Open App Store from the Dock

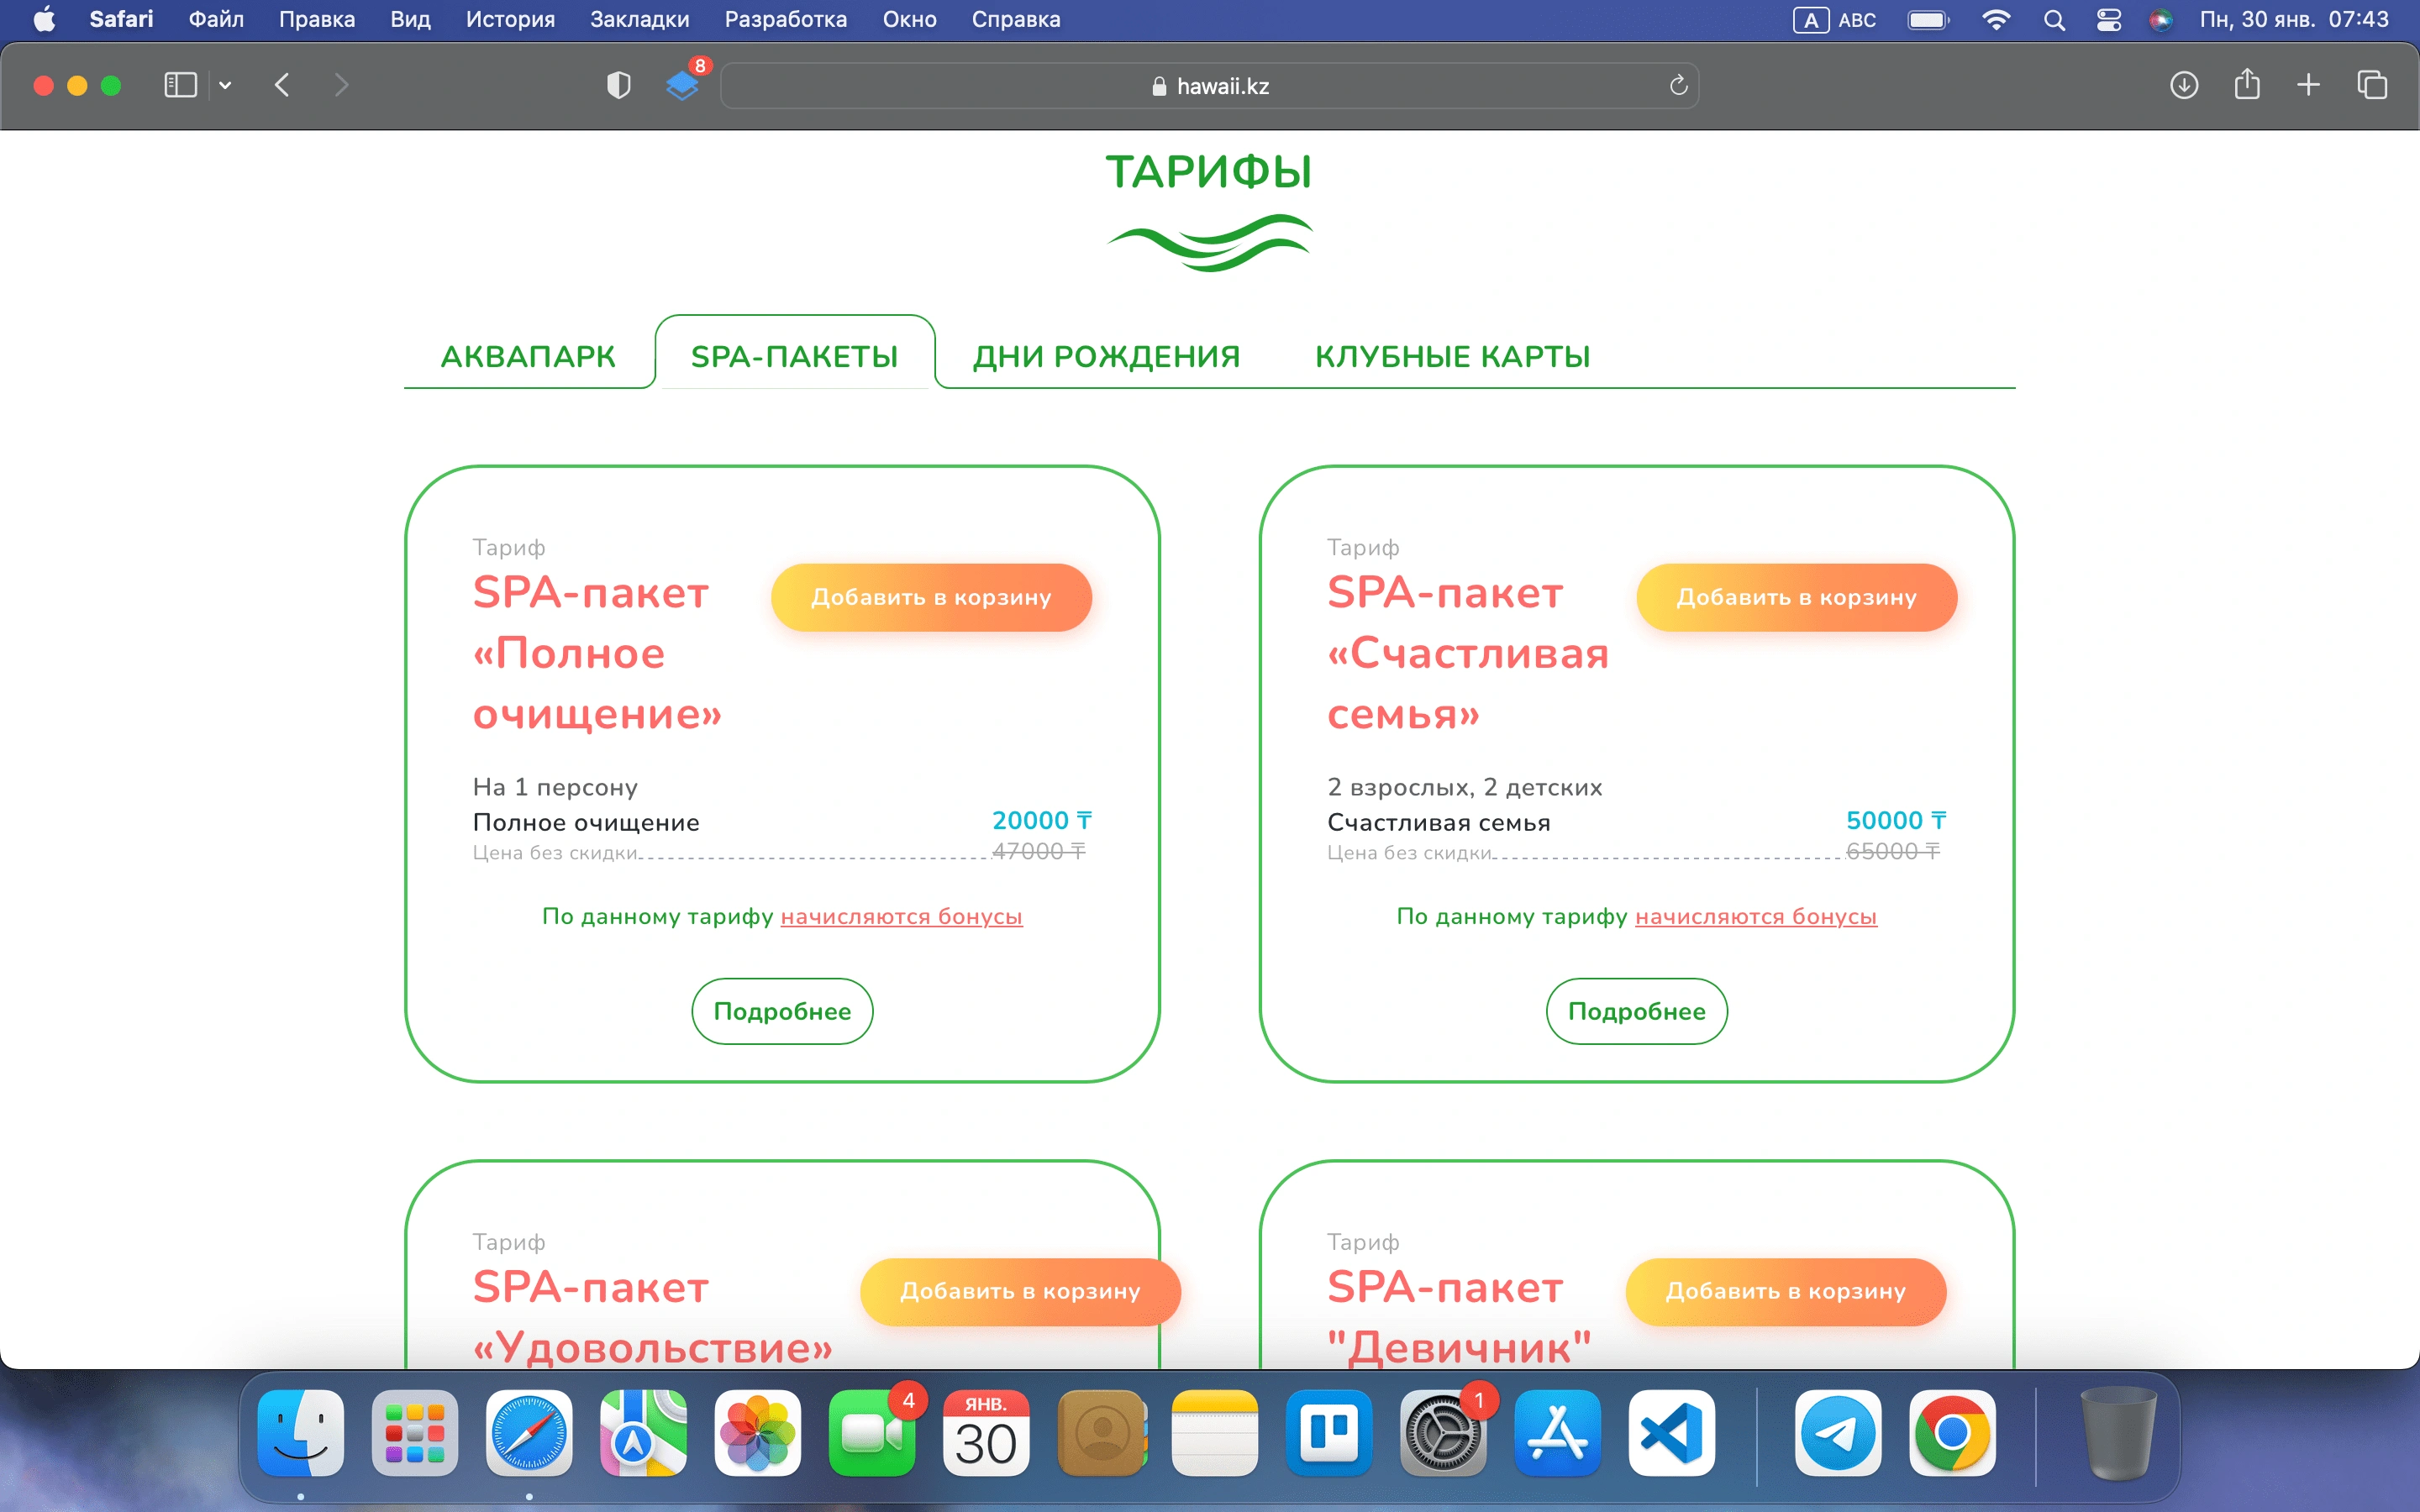click(x=1557, y=1433)
